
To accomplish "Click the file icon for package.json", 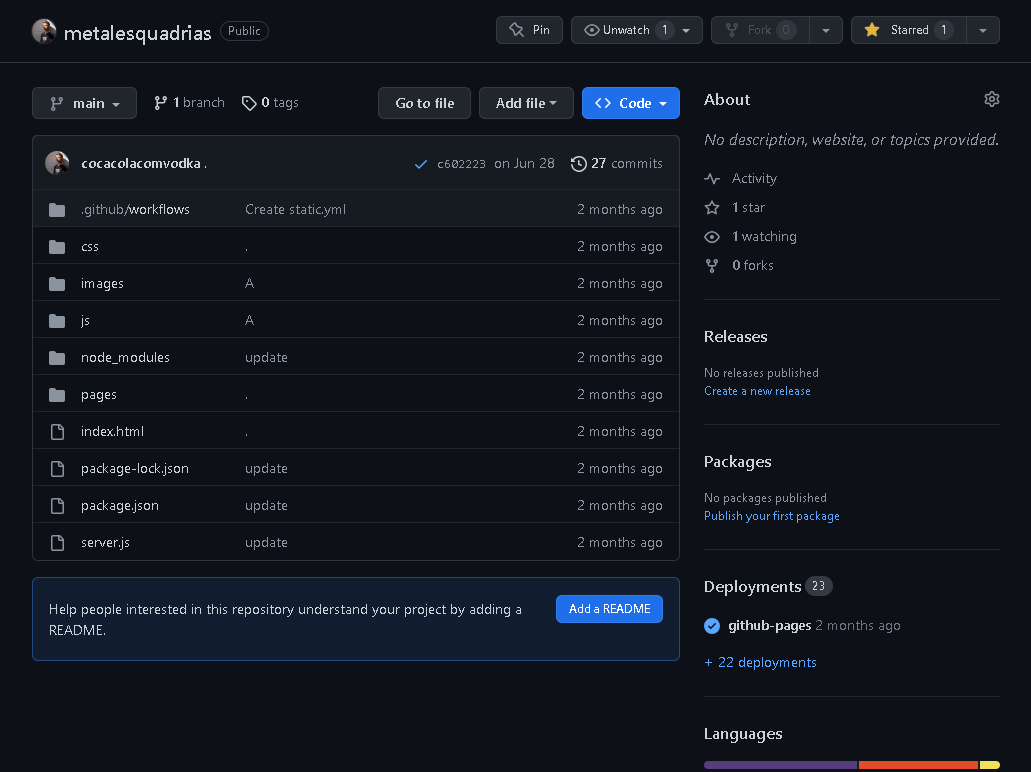I will coord(57,505).
